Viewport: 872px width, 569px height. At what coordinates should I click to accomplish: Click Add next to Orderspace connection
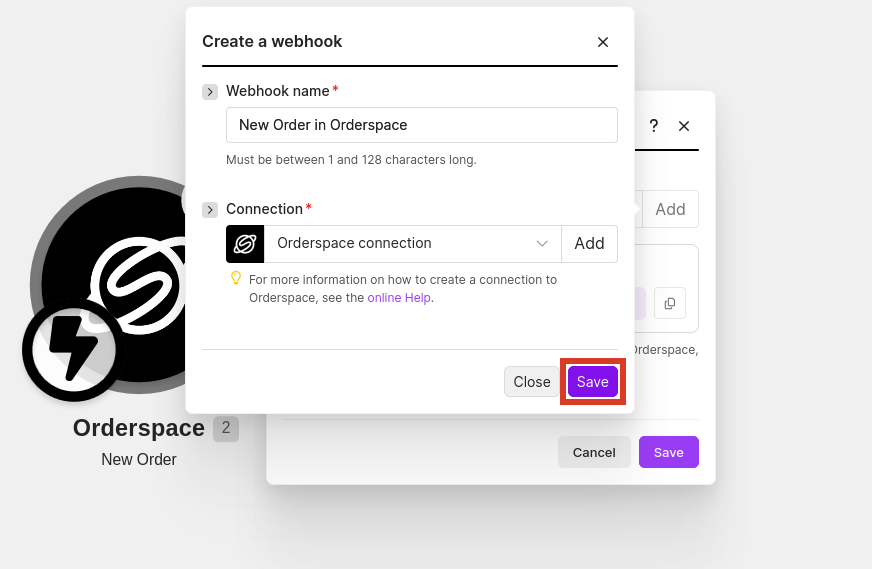[589, 244]
